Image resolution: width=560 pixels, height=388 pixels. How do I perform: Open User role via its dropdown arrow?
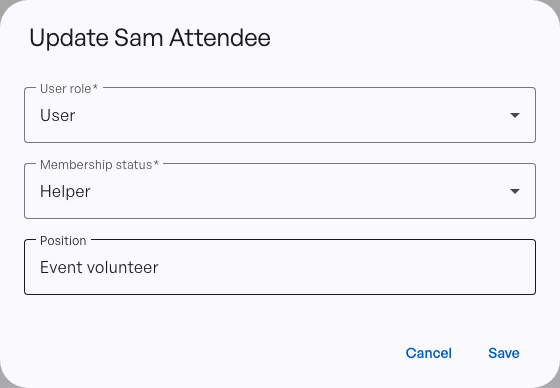(x=515, y=115)
